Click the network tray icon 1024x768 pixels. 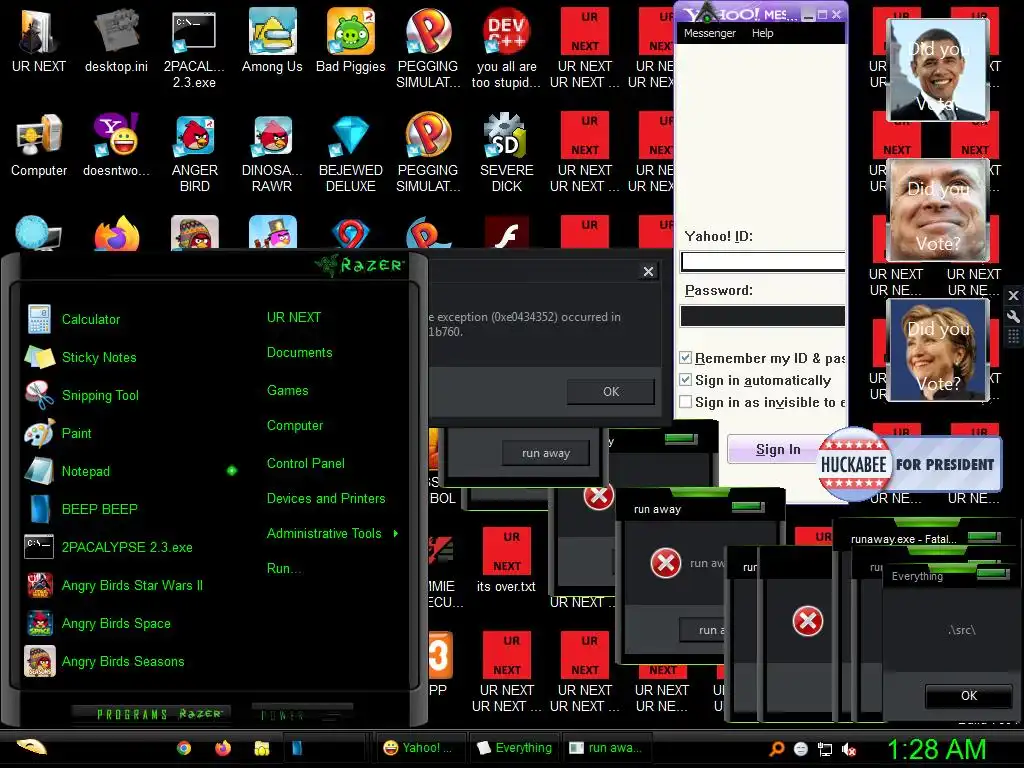[x=825, y=749]
